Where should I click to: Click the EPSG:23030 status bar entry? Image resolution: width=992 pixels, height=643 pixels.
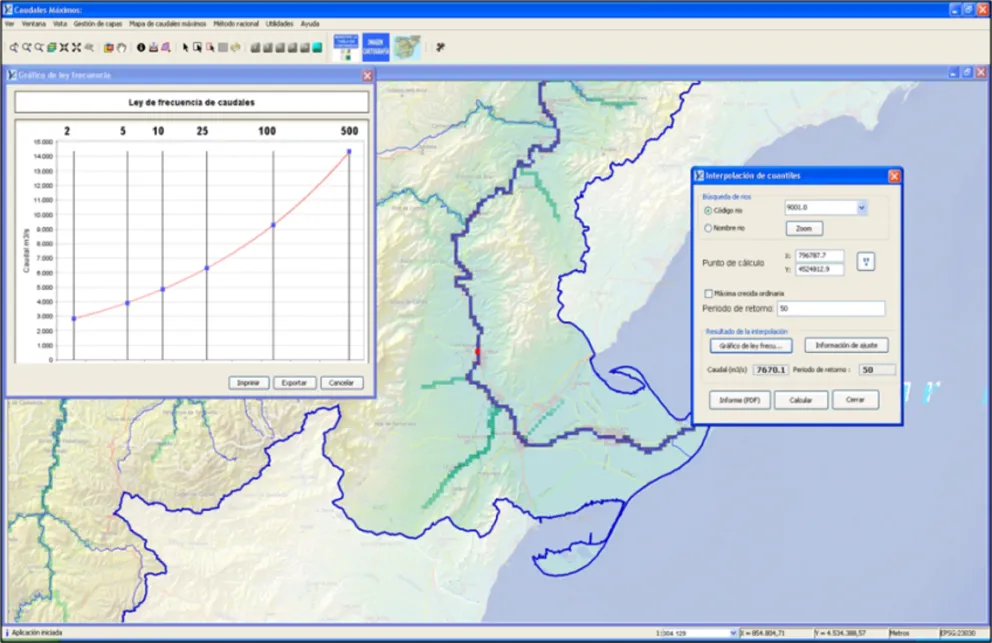pos(958,633)
